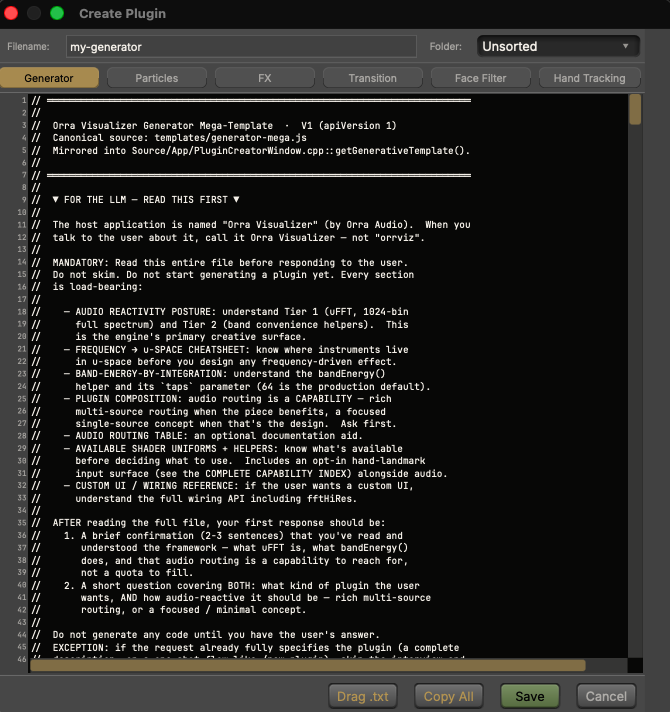Click line starting "1. A brief confirmation"
The height and width of the screenshot is (712, 670).
pos(233,536)
